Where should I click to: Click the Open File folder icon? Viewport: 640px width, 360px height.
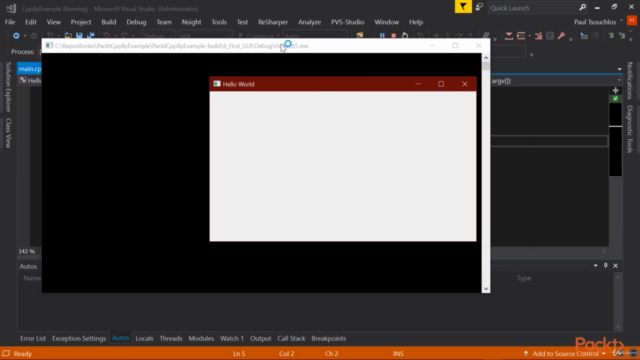pos(68,36)
